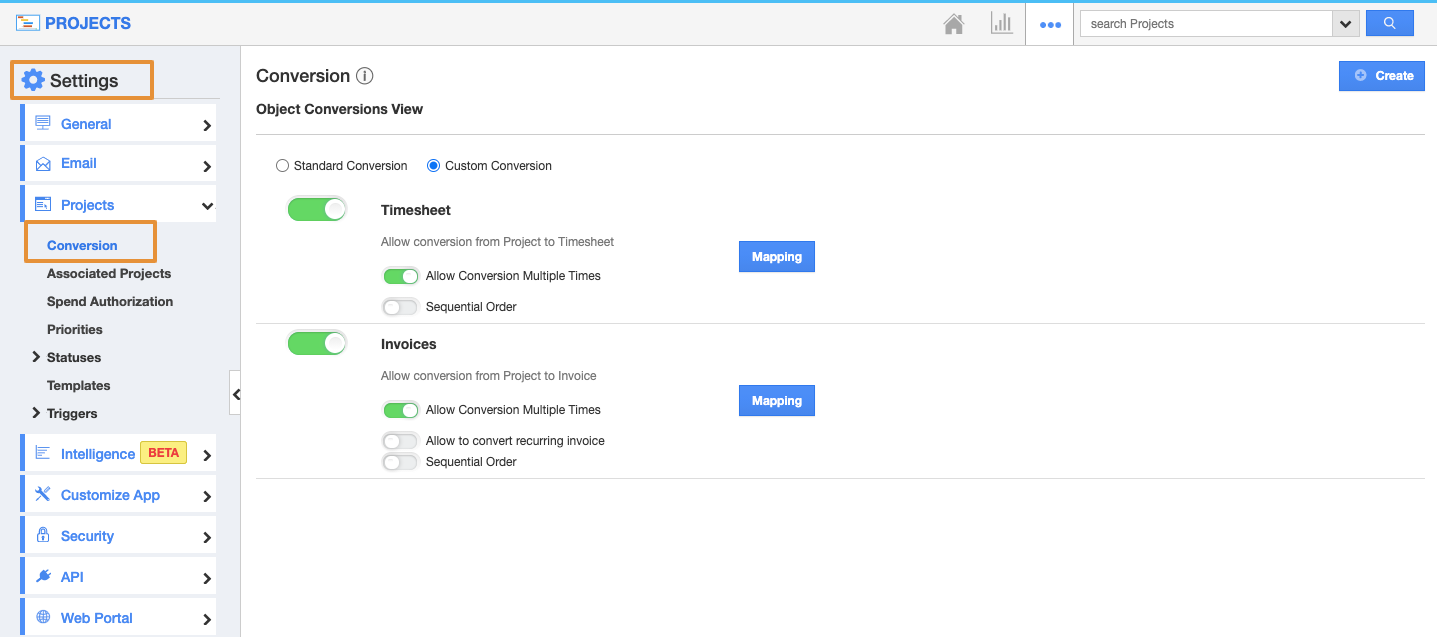
Task: Click the Settings gear icon
Action: [33, 81]
